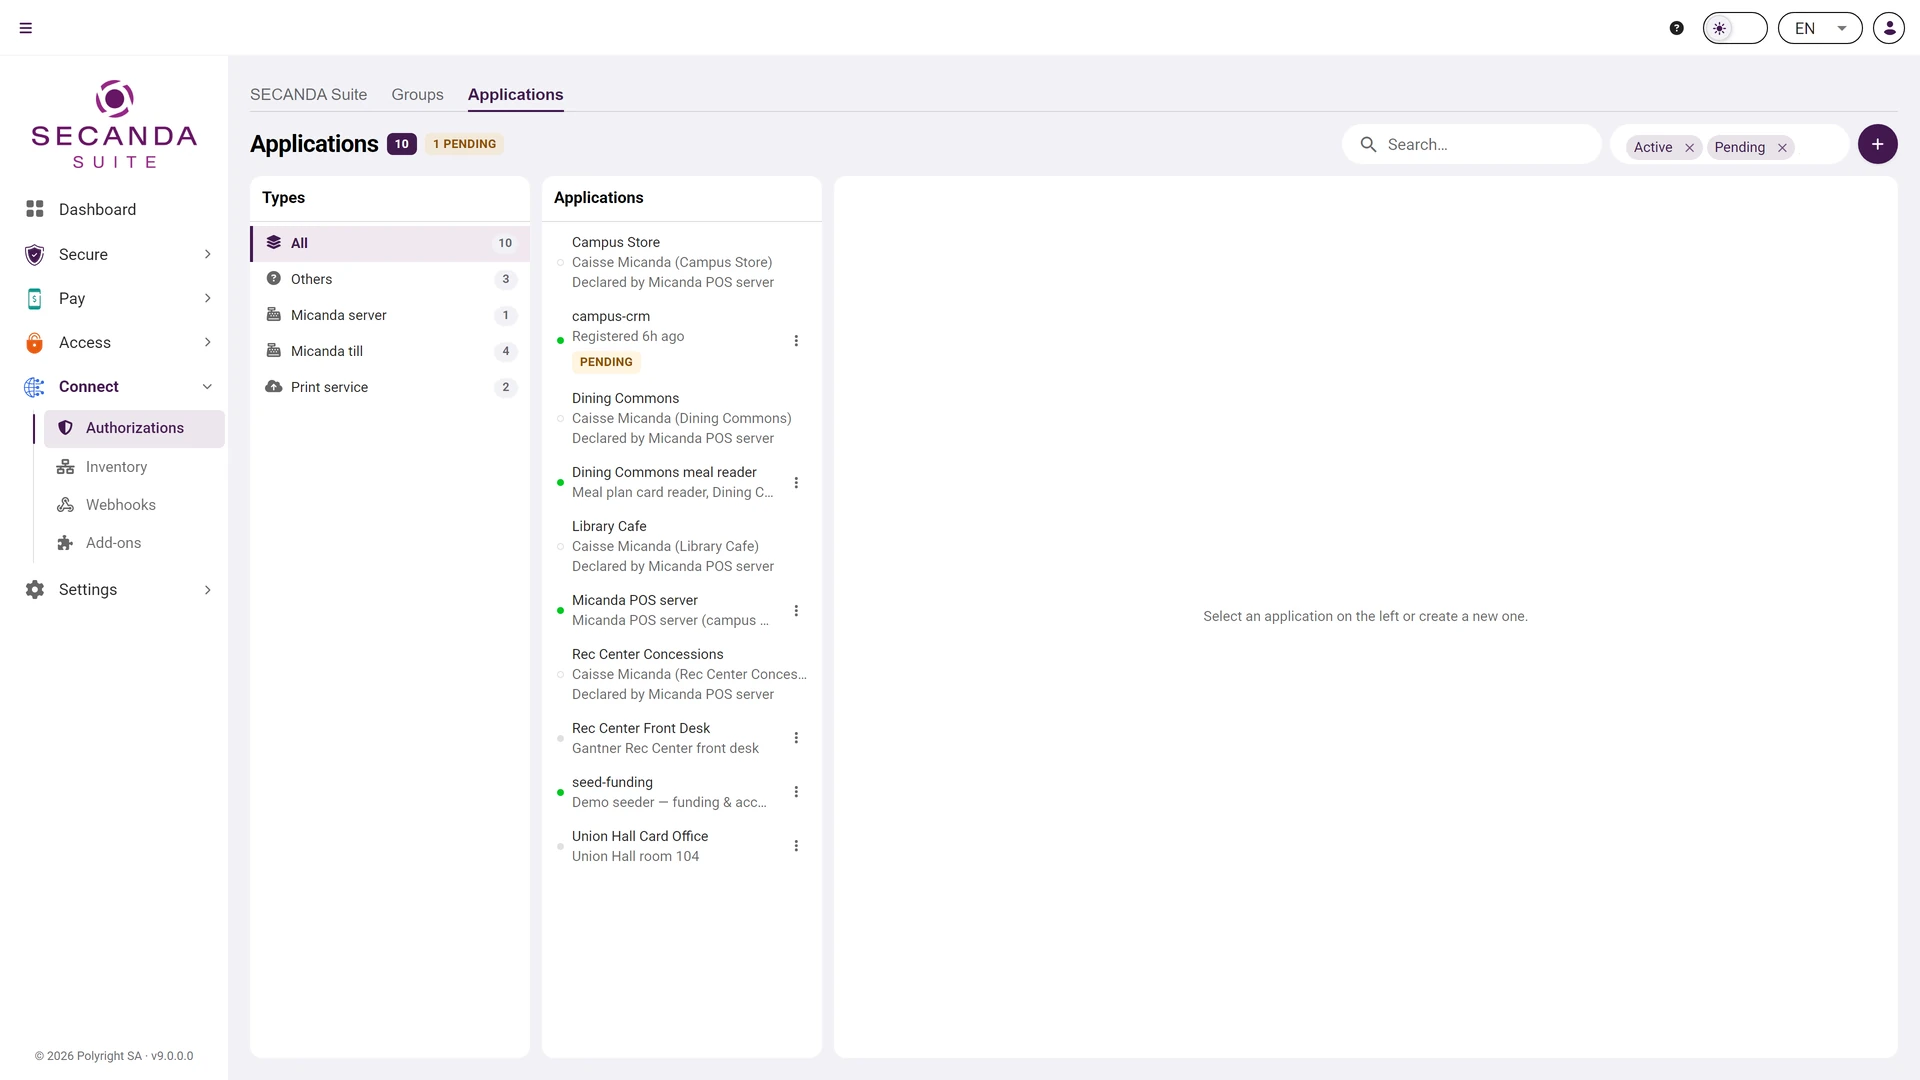
Task: Toggle the hamburger sidebar menu
Action: pos(26,28)
